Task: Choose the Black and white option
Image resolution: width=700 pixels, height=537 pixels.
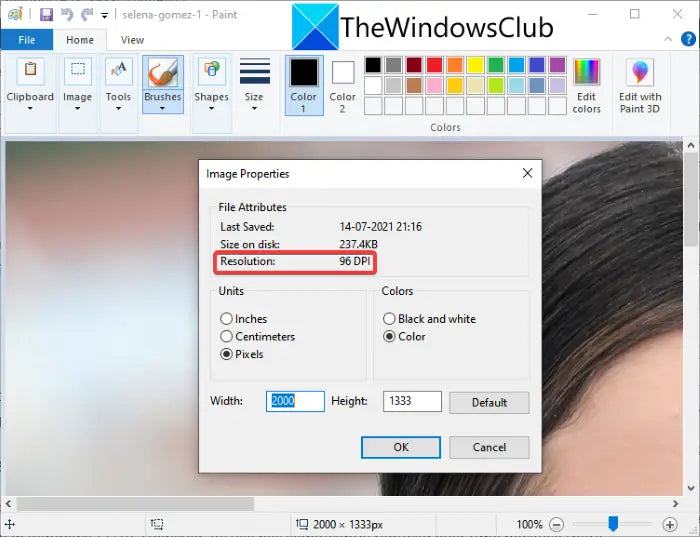Action: pos(391,319)
